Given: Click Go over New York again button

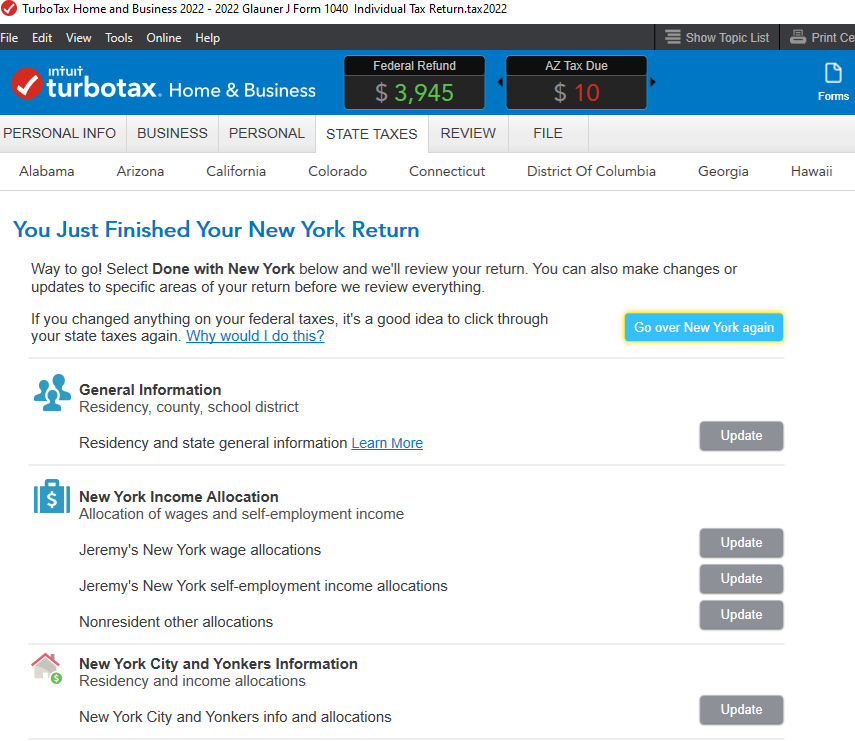Looking at the screenshot, I should point(704,327).
